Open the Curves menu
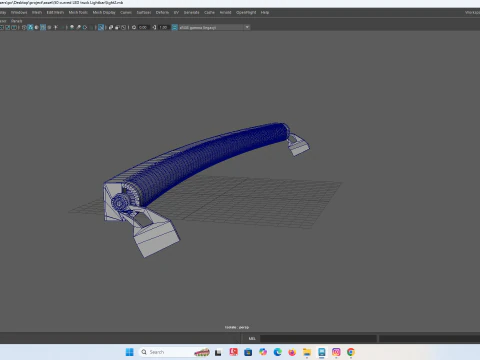Image resolution: width=480 pixels, height=360 pixels. click(x=126, y=12)
